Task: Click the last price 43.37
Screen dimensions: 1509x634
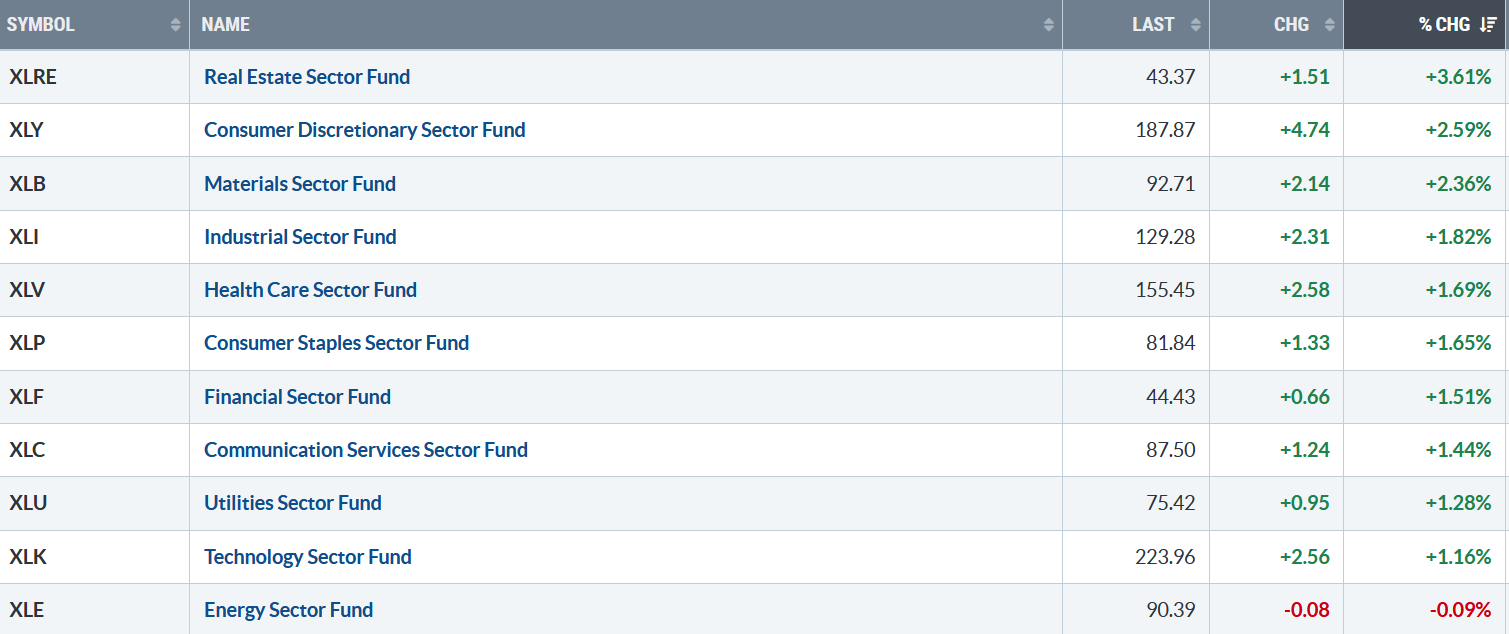Action: pos(1170,77)
